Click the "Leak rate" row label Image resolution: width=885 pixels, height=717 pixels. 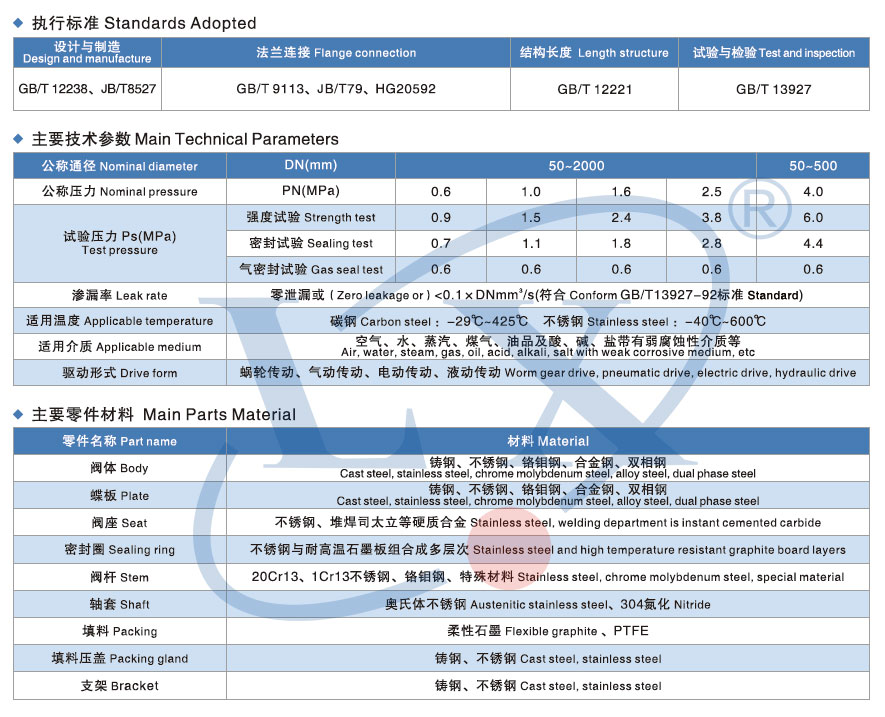point(120,295)
